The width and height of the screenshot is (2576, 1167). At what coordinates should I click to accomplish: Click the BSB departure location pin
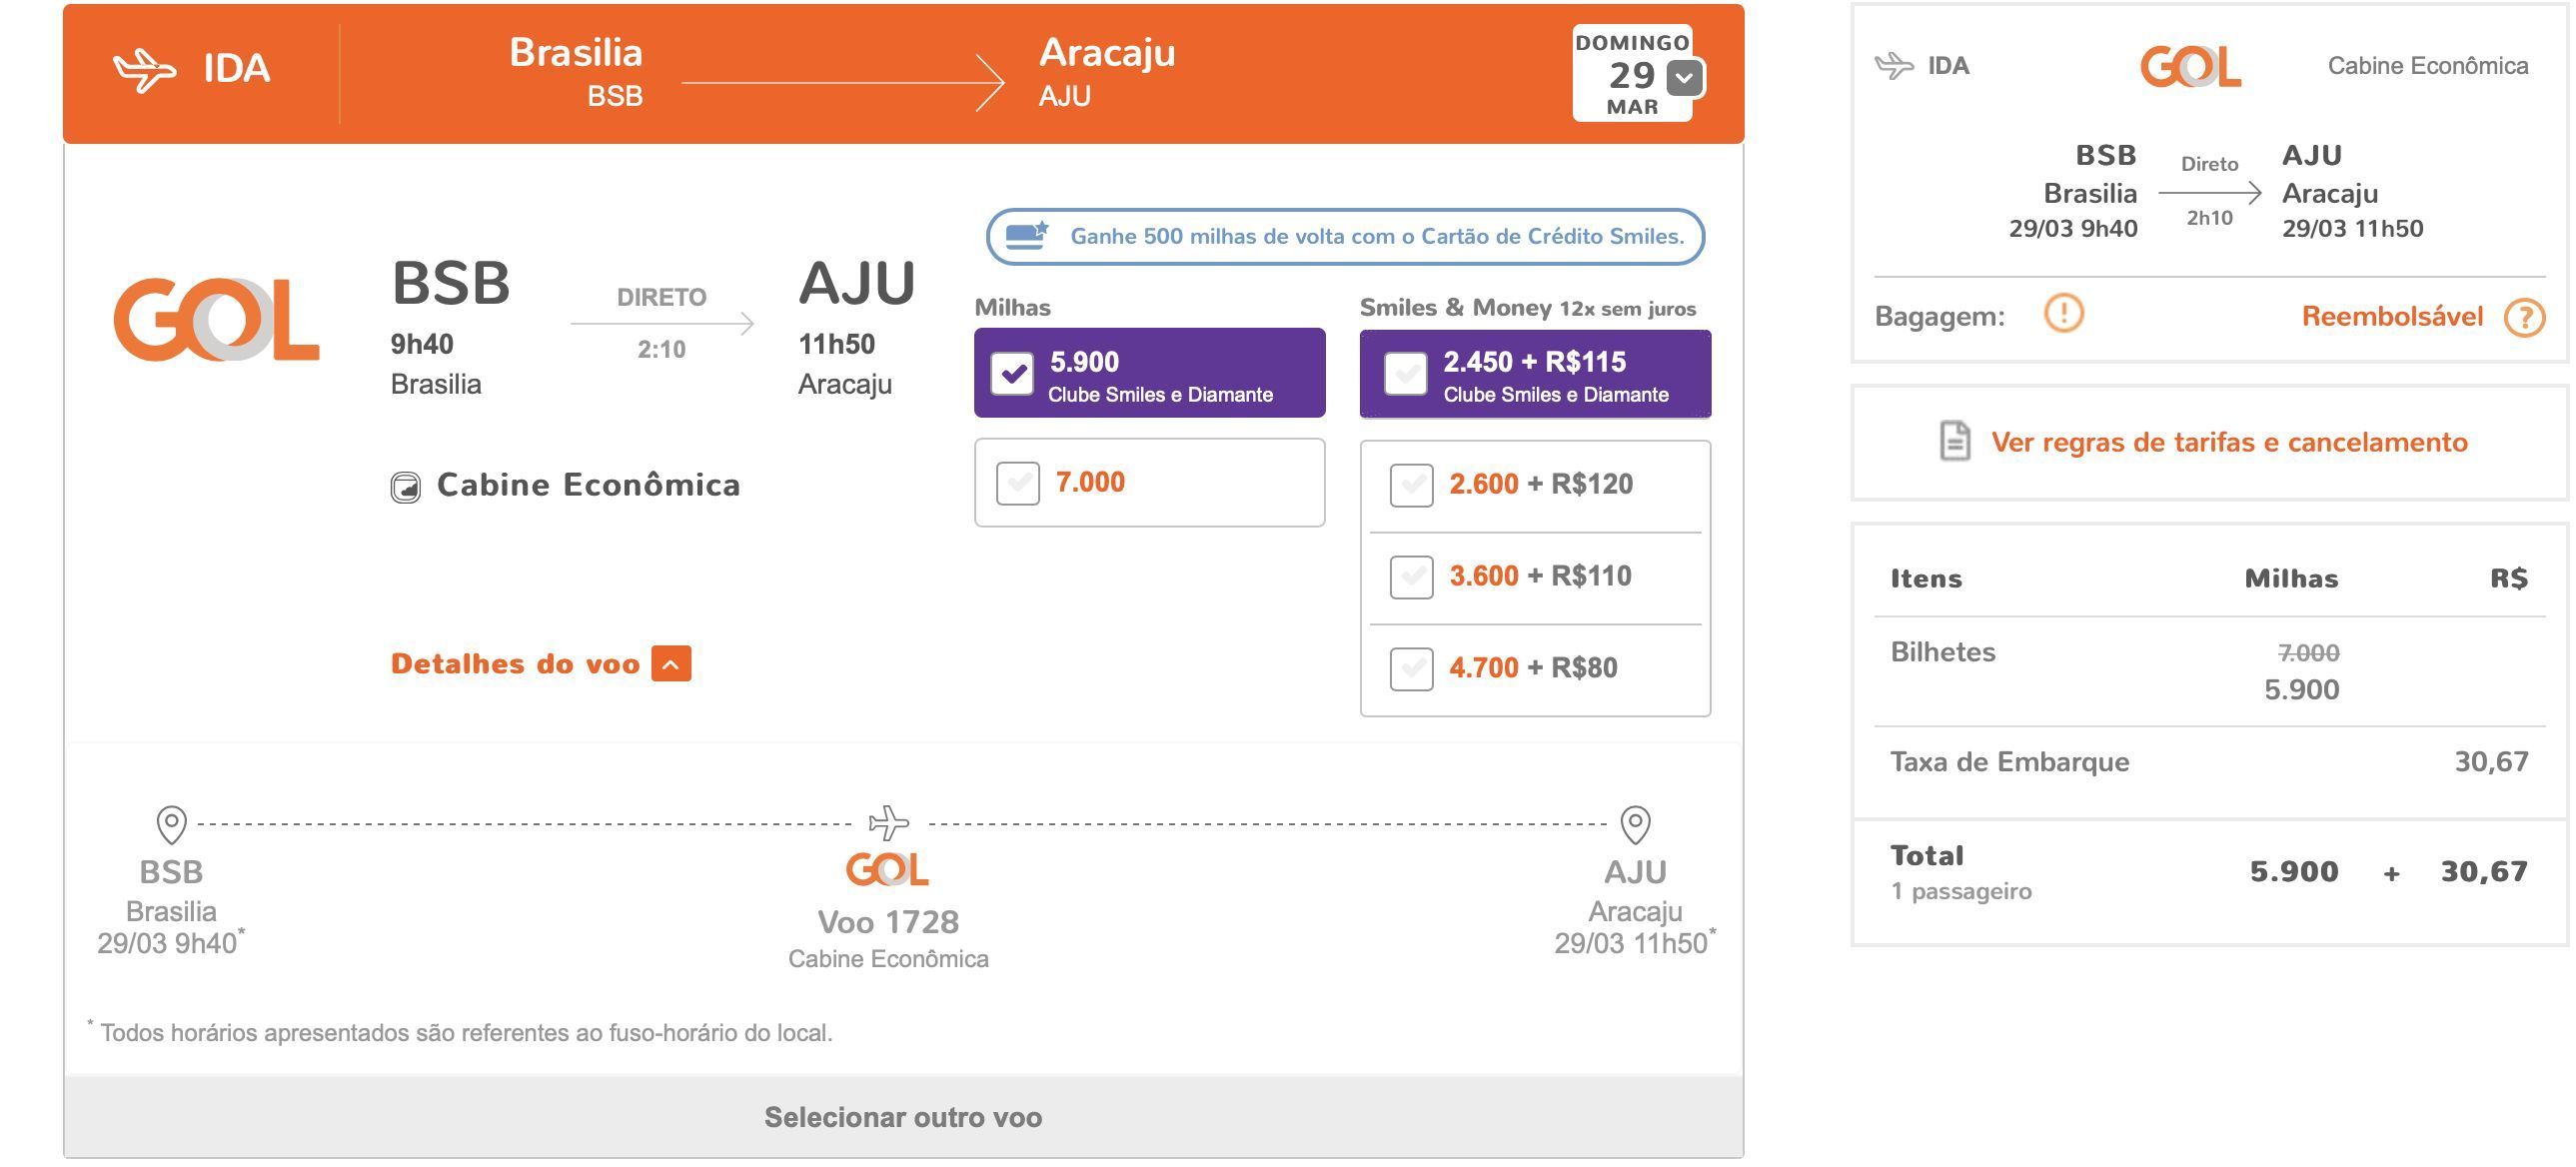pos(172,825)
